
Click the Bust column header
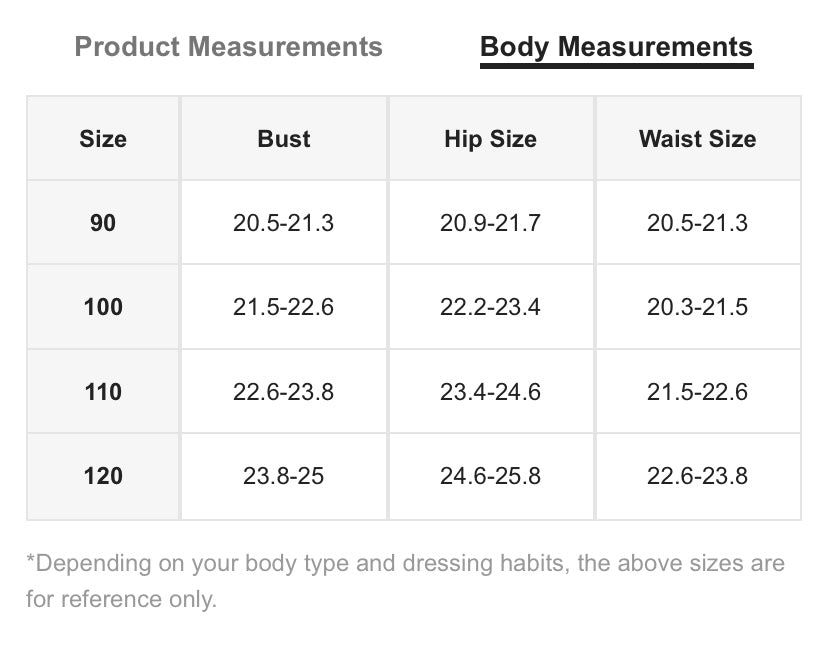click(284, 139)
